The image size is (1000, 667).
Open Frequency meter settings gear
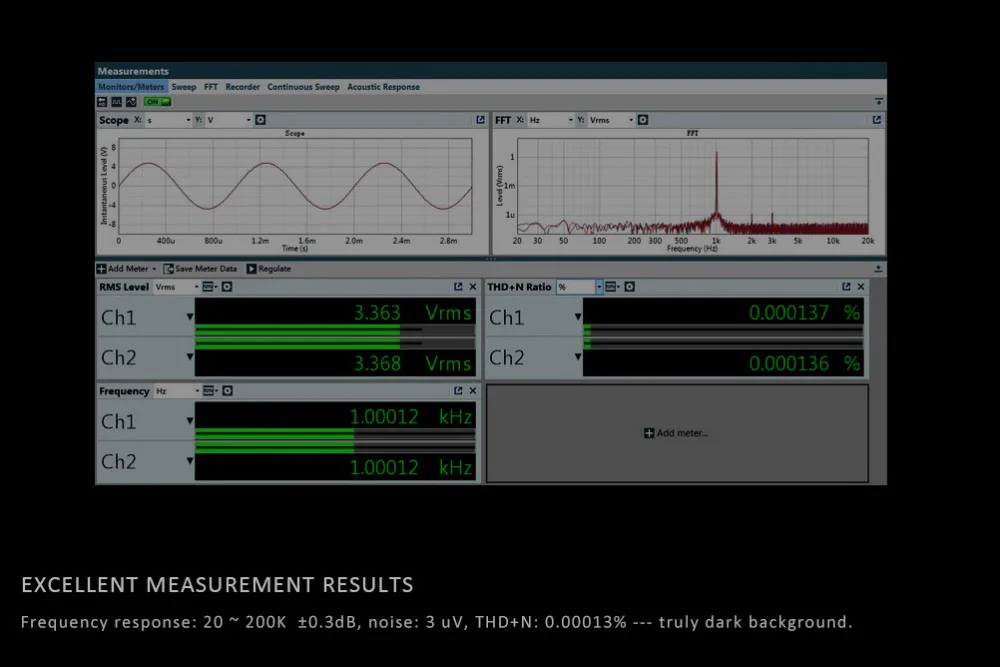click(227, 391)
